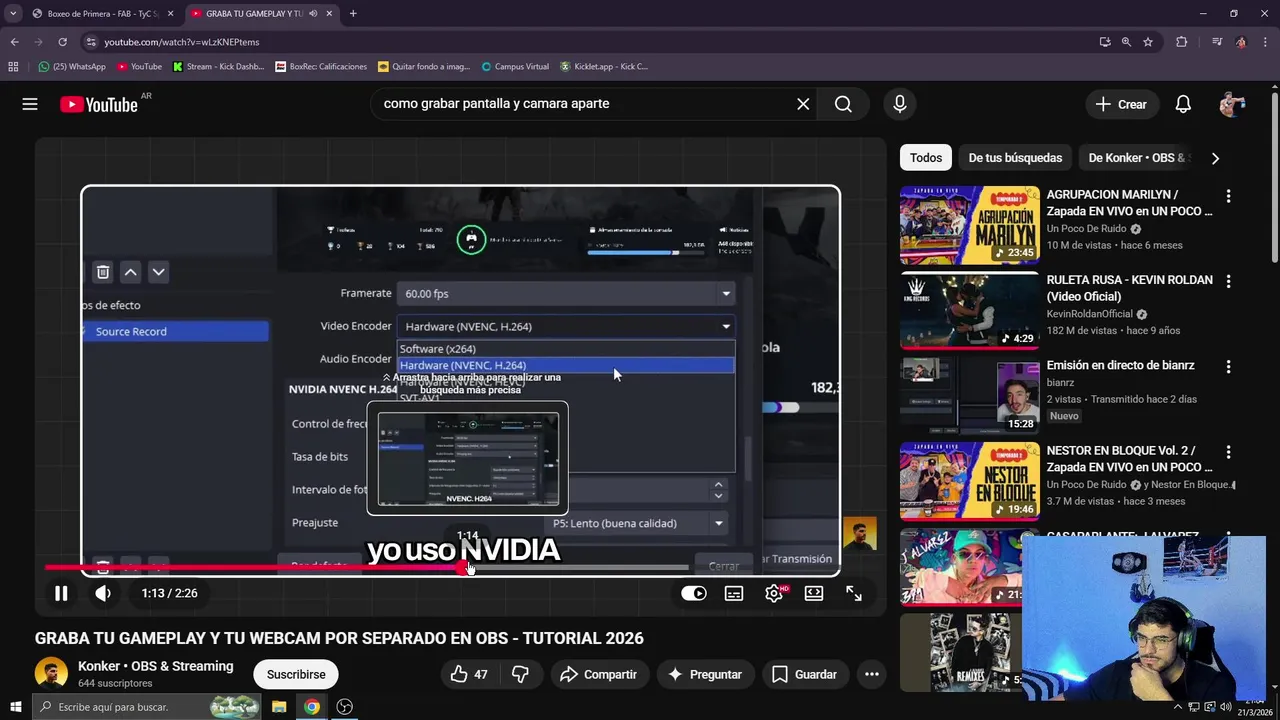Start voice search with the microphone

pos(900,104)
